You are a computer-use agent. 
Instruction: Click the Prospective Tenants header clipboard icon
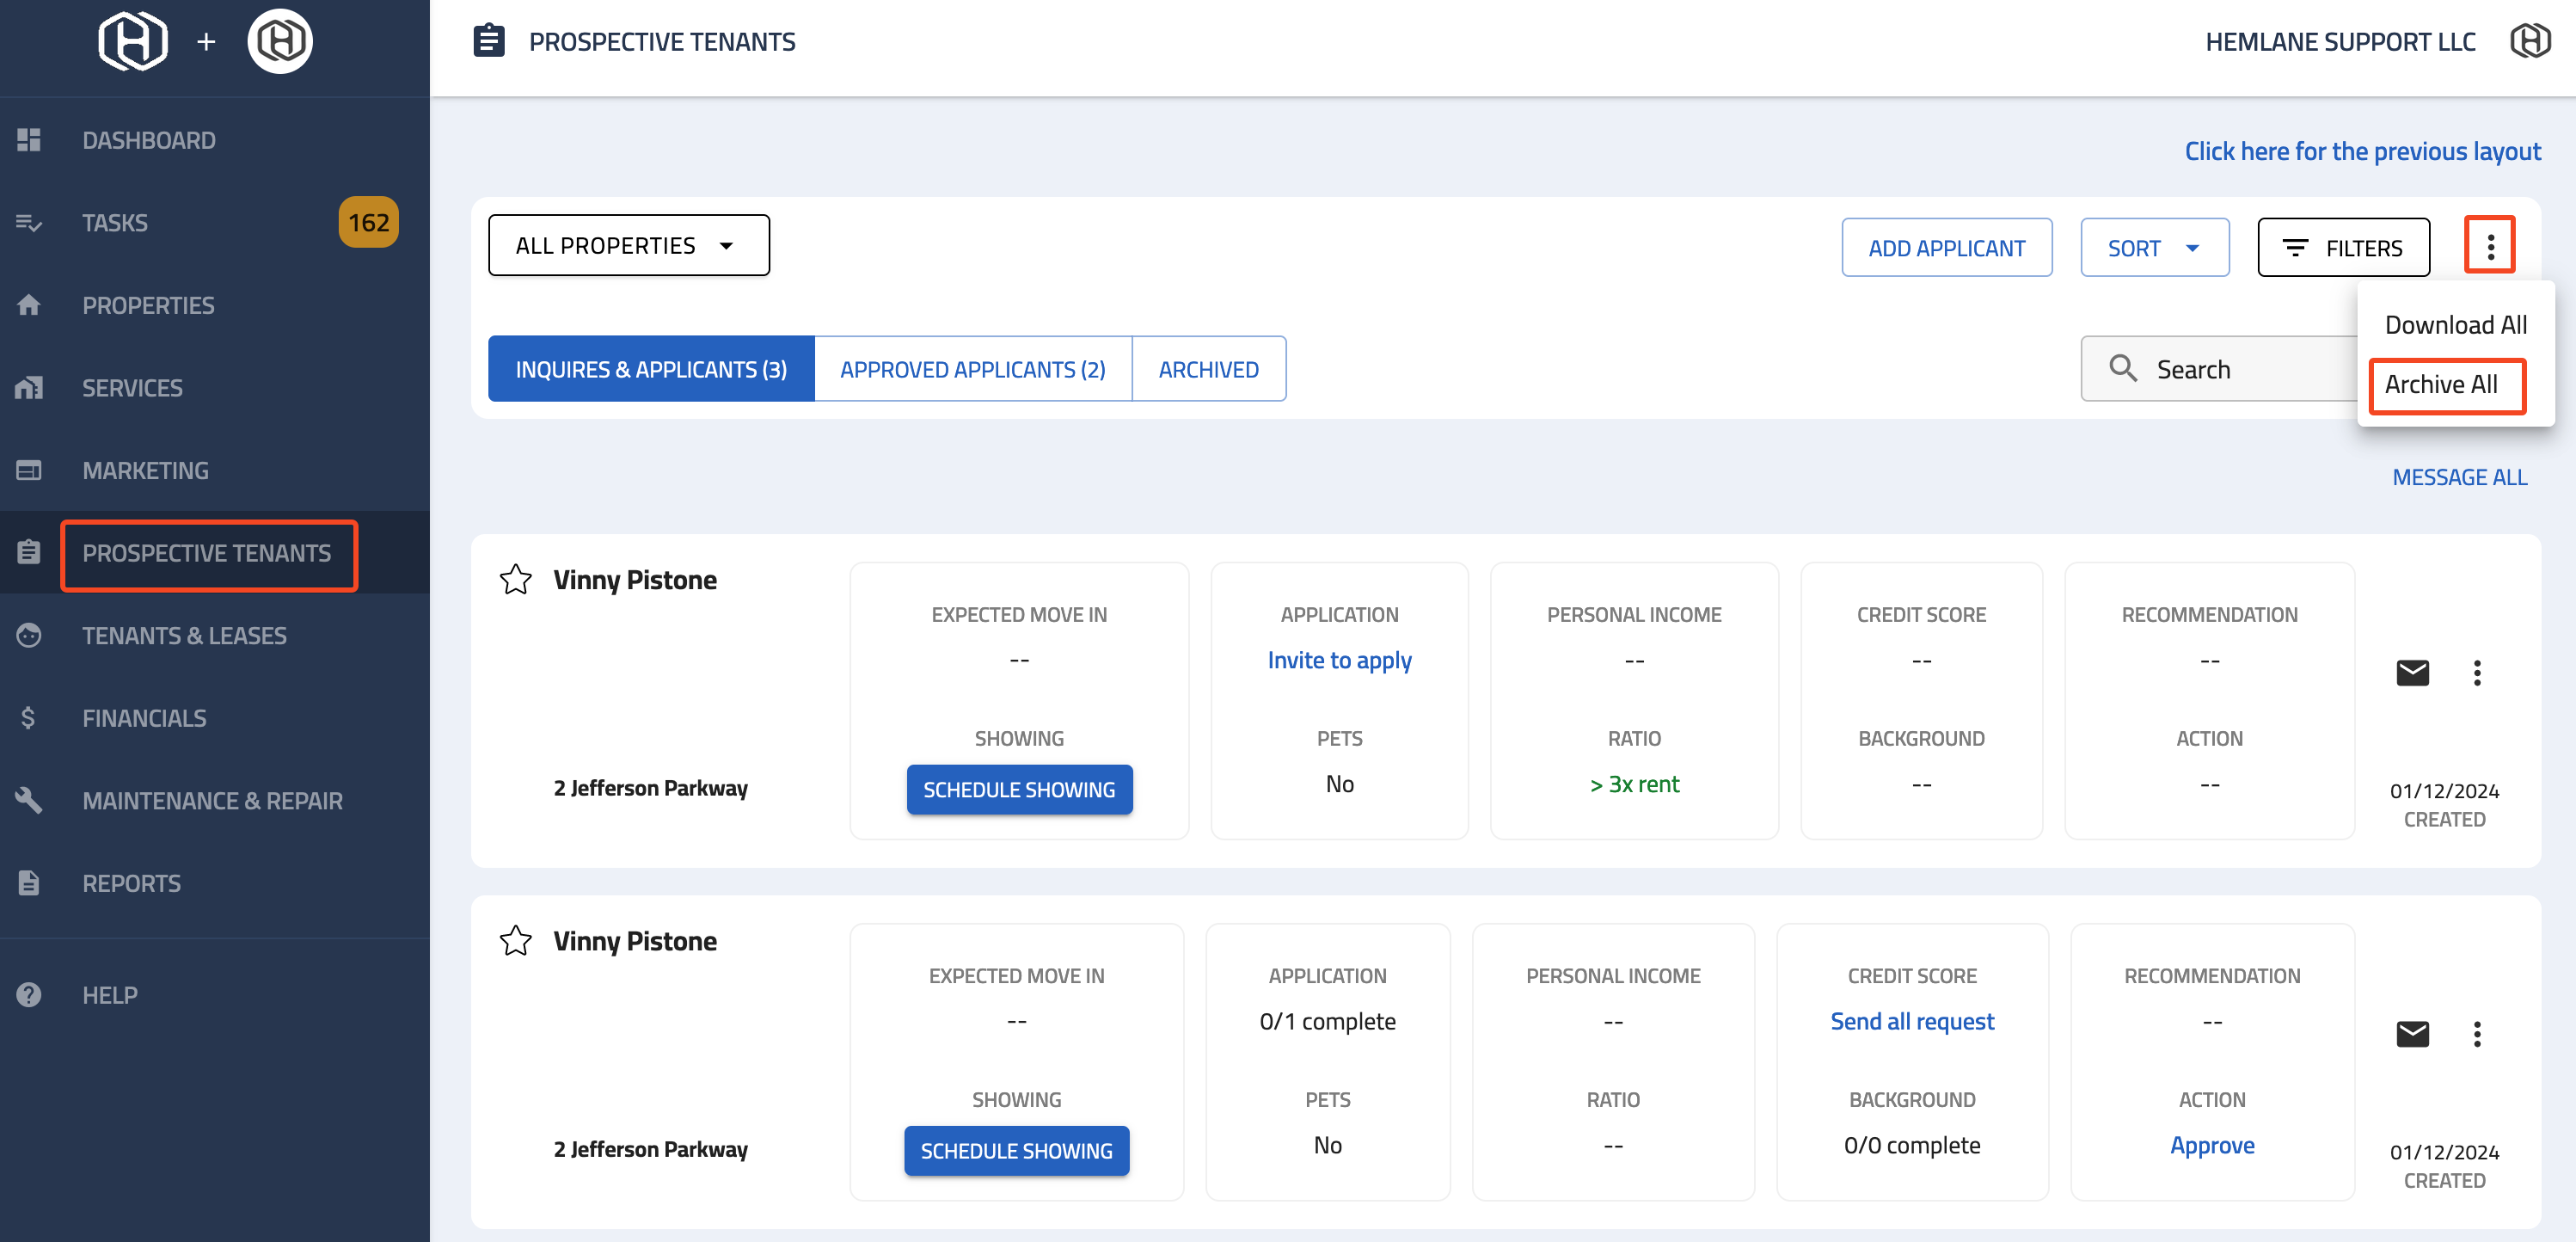click(489, 41)
